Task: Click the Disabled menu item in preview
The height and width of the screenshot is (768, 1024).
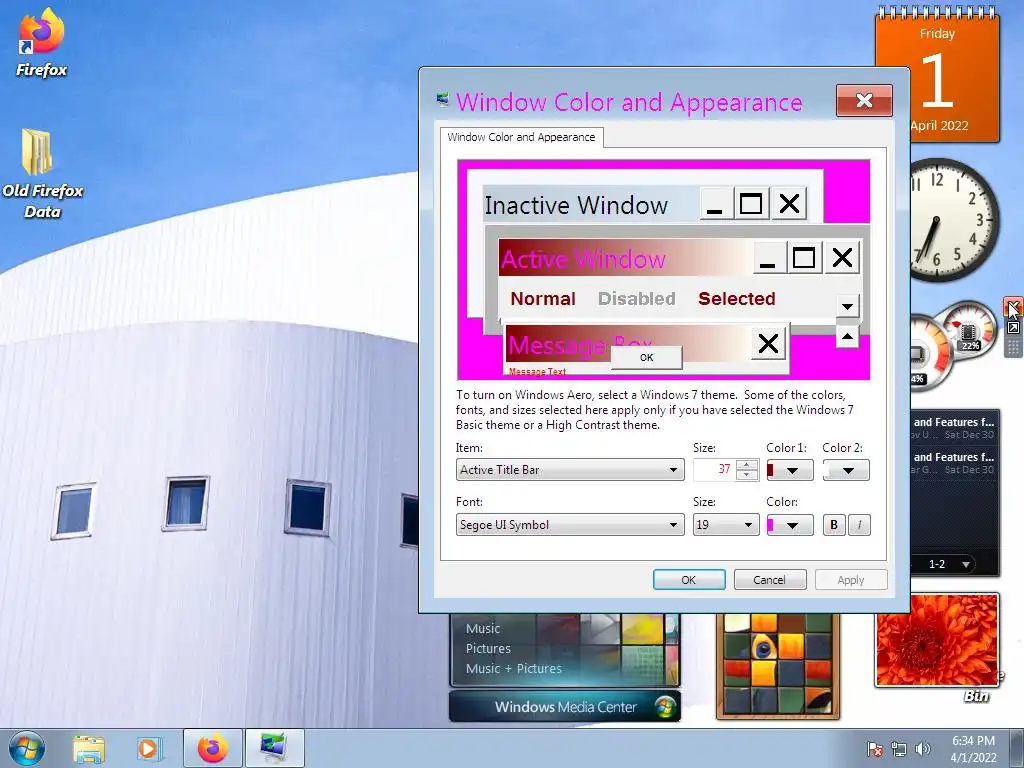Action: [637, 298]
